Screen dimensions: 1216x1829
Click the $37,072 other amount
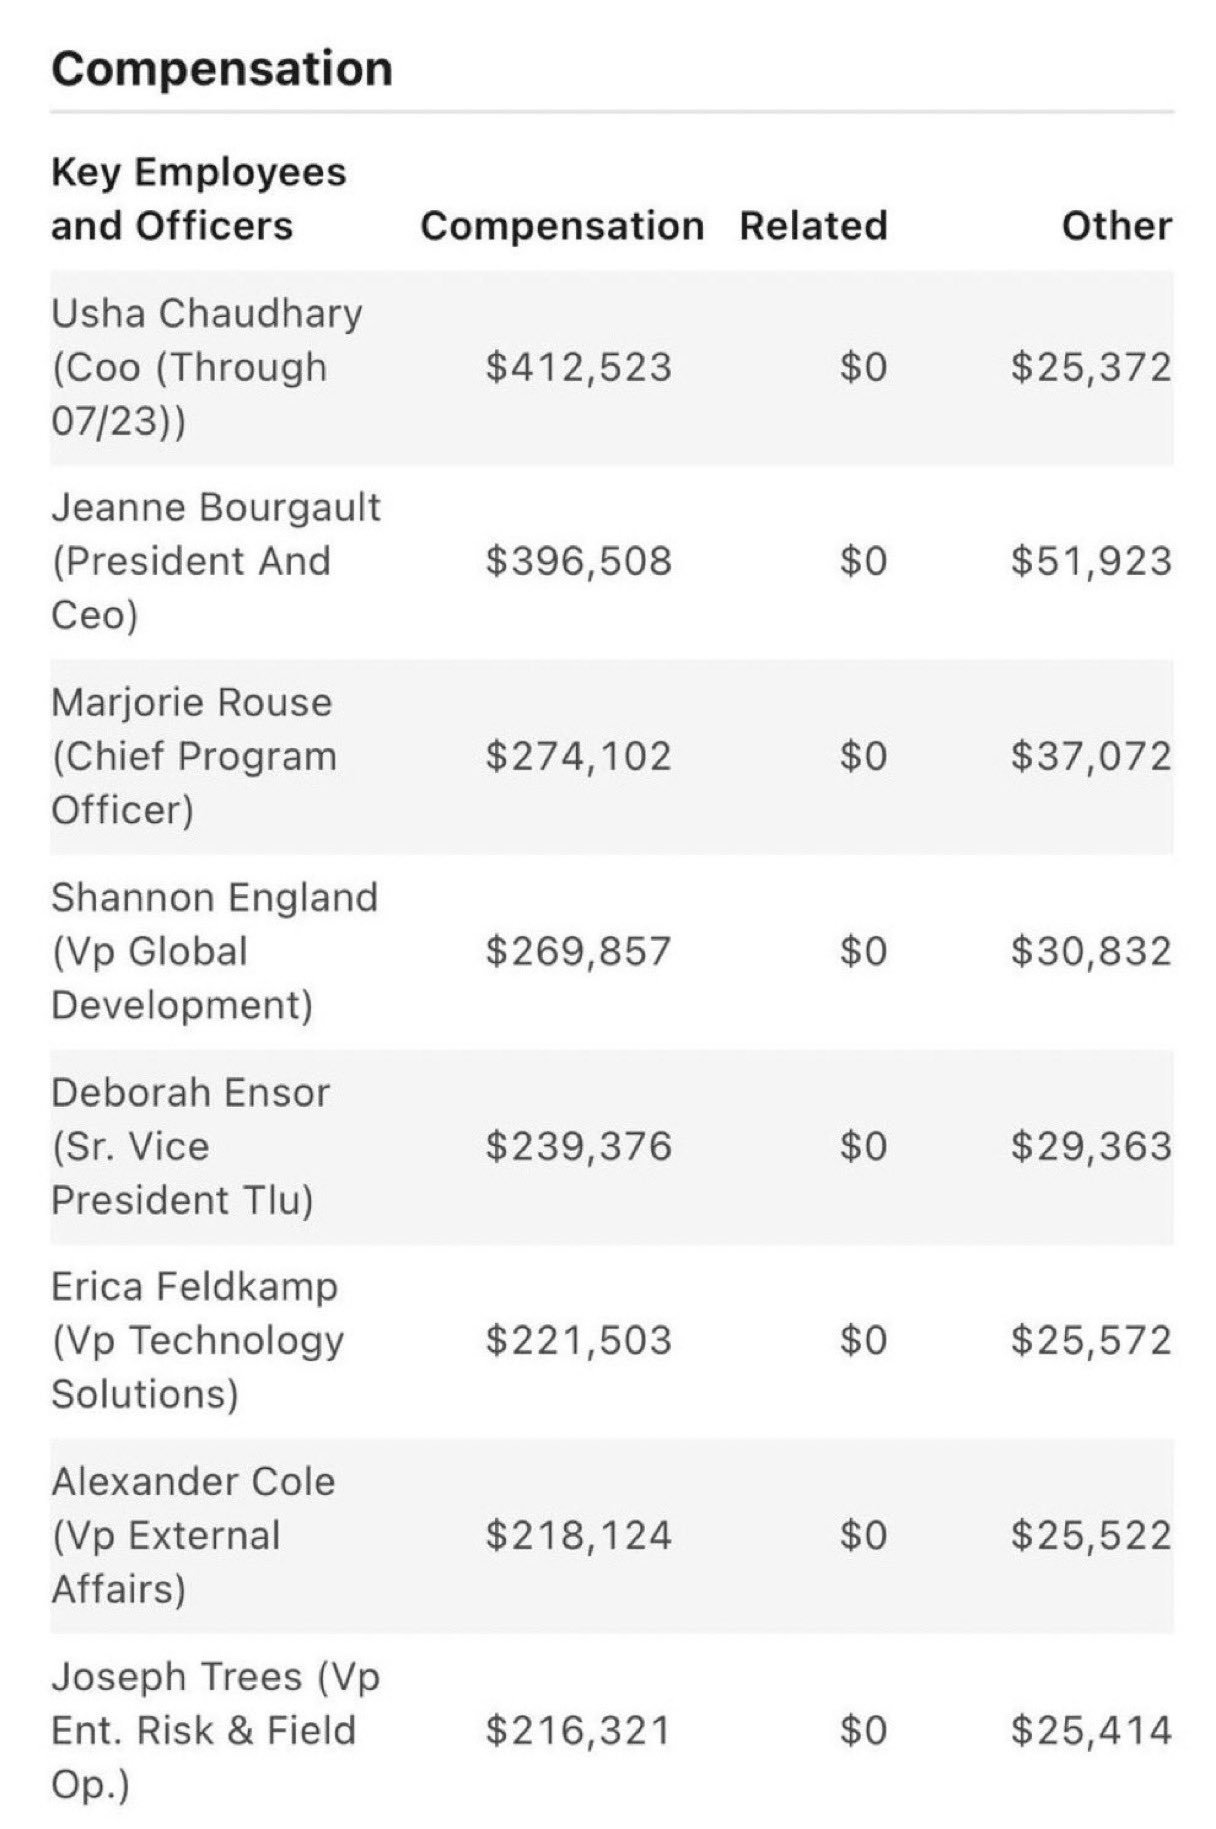(1090, 756)
